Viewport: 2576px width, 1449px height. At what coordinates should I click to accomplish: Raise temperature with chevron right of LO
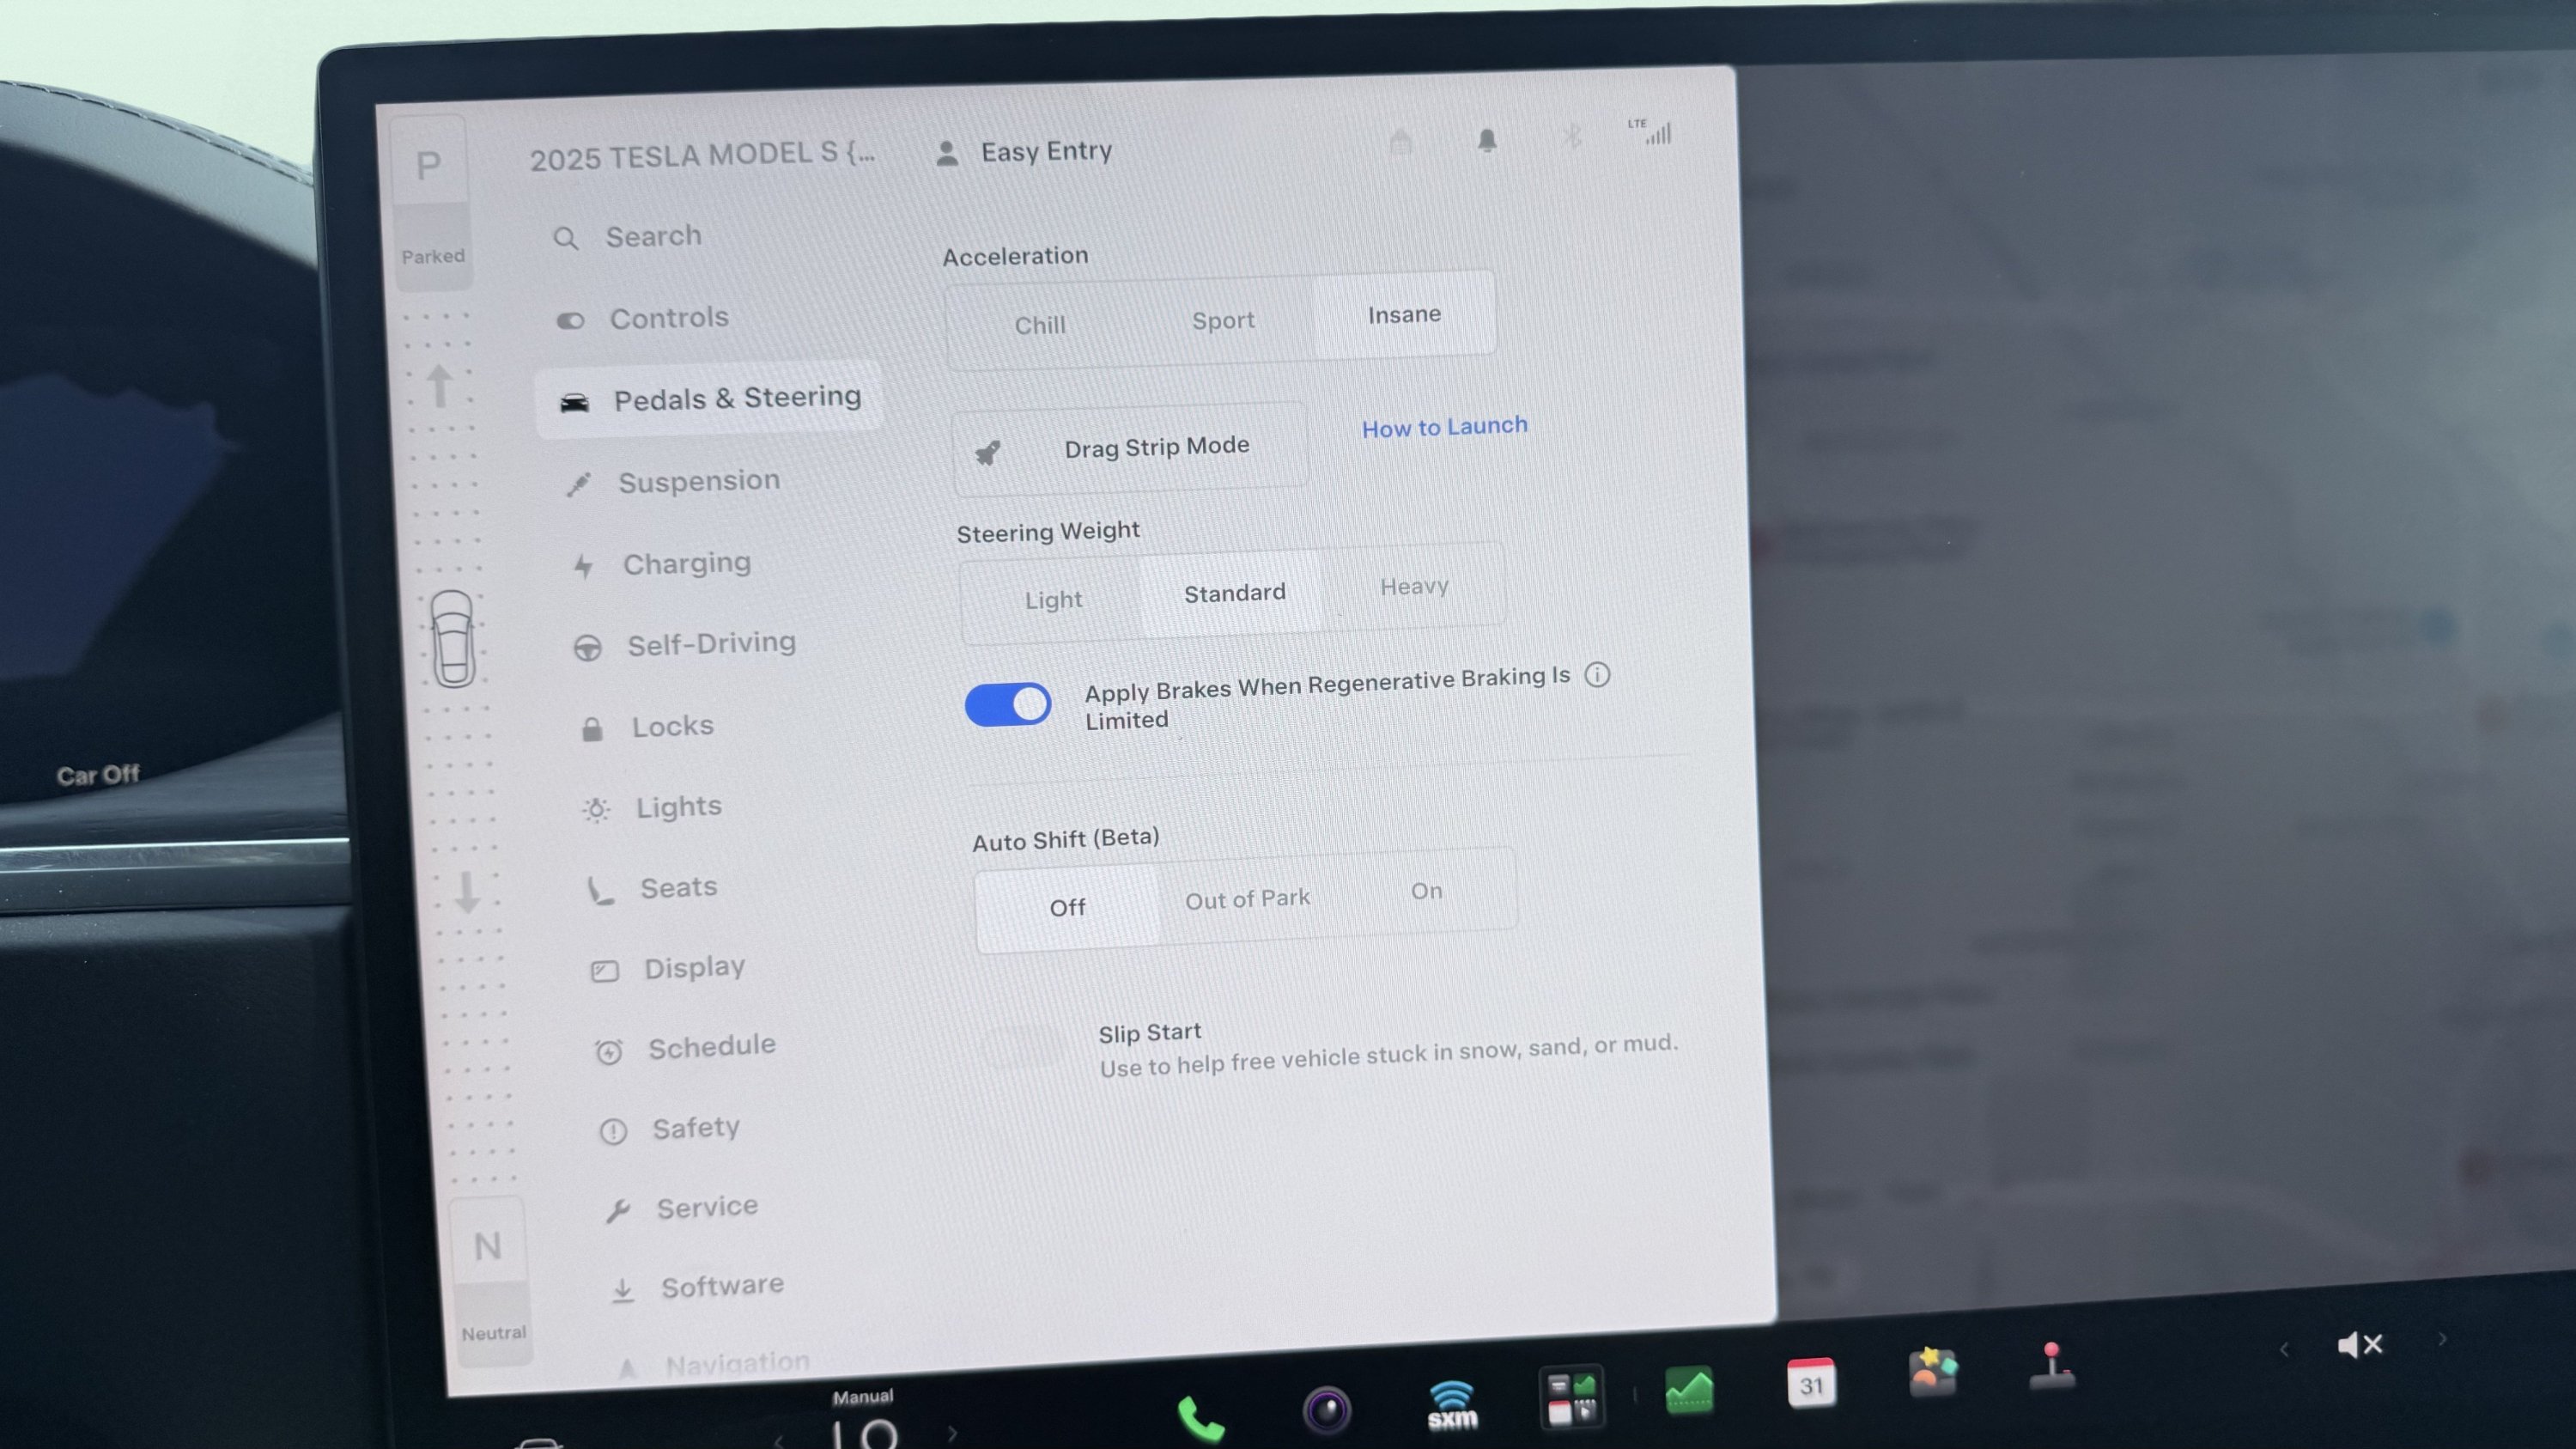tap(952, 1434)
